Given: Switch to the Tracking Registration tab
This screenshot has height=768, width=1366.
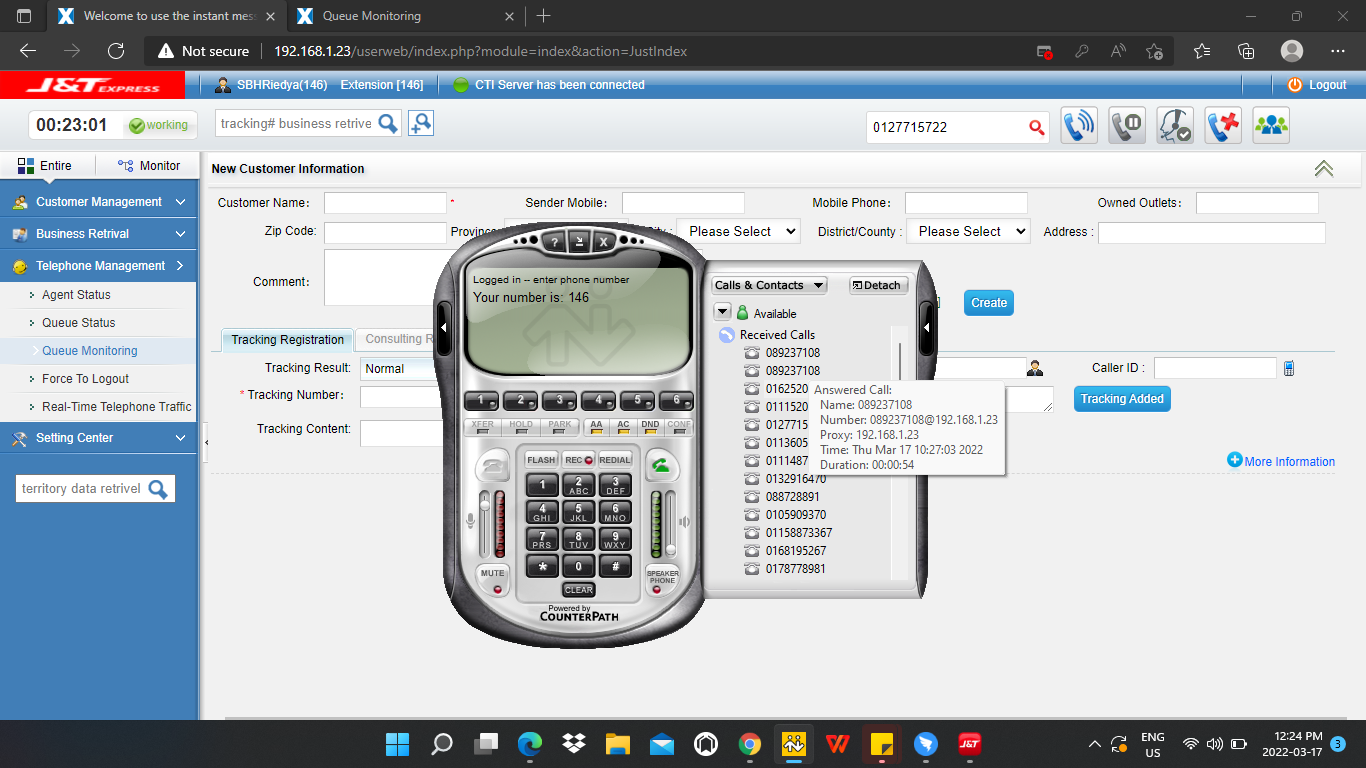Looking at the screenshot, I should coord(288,340).
